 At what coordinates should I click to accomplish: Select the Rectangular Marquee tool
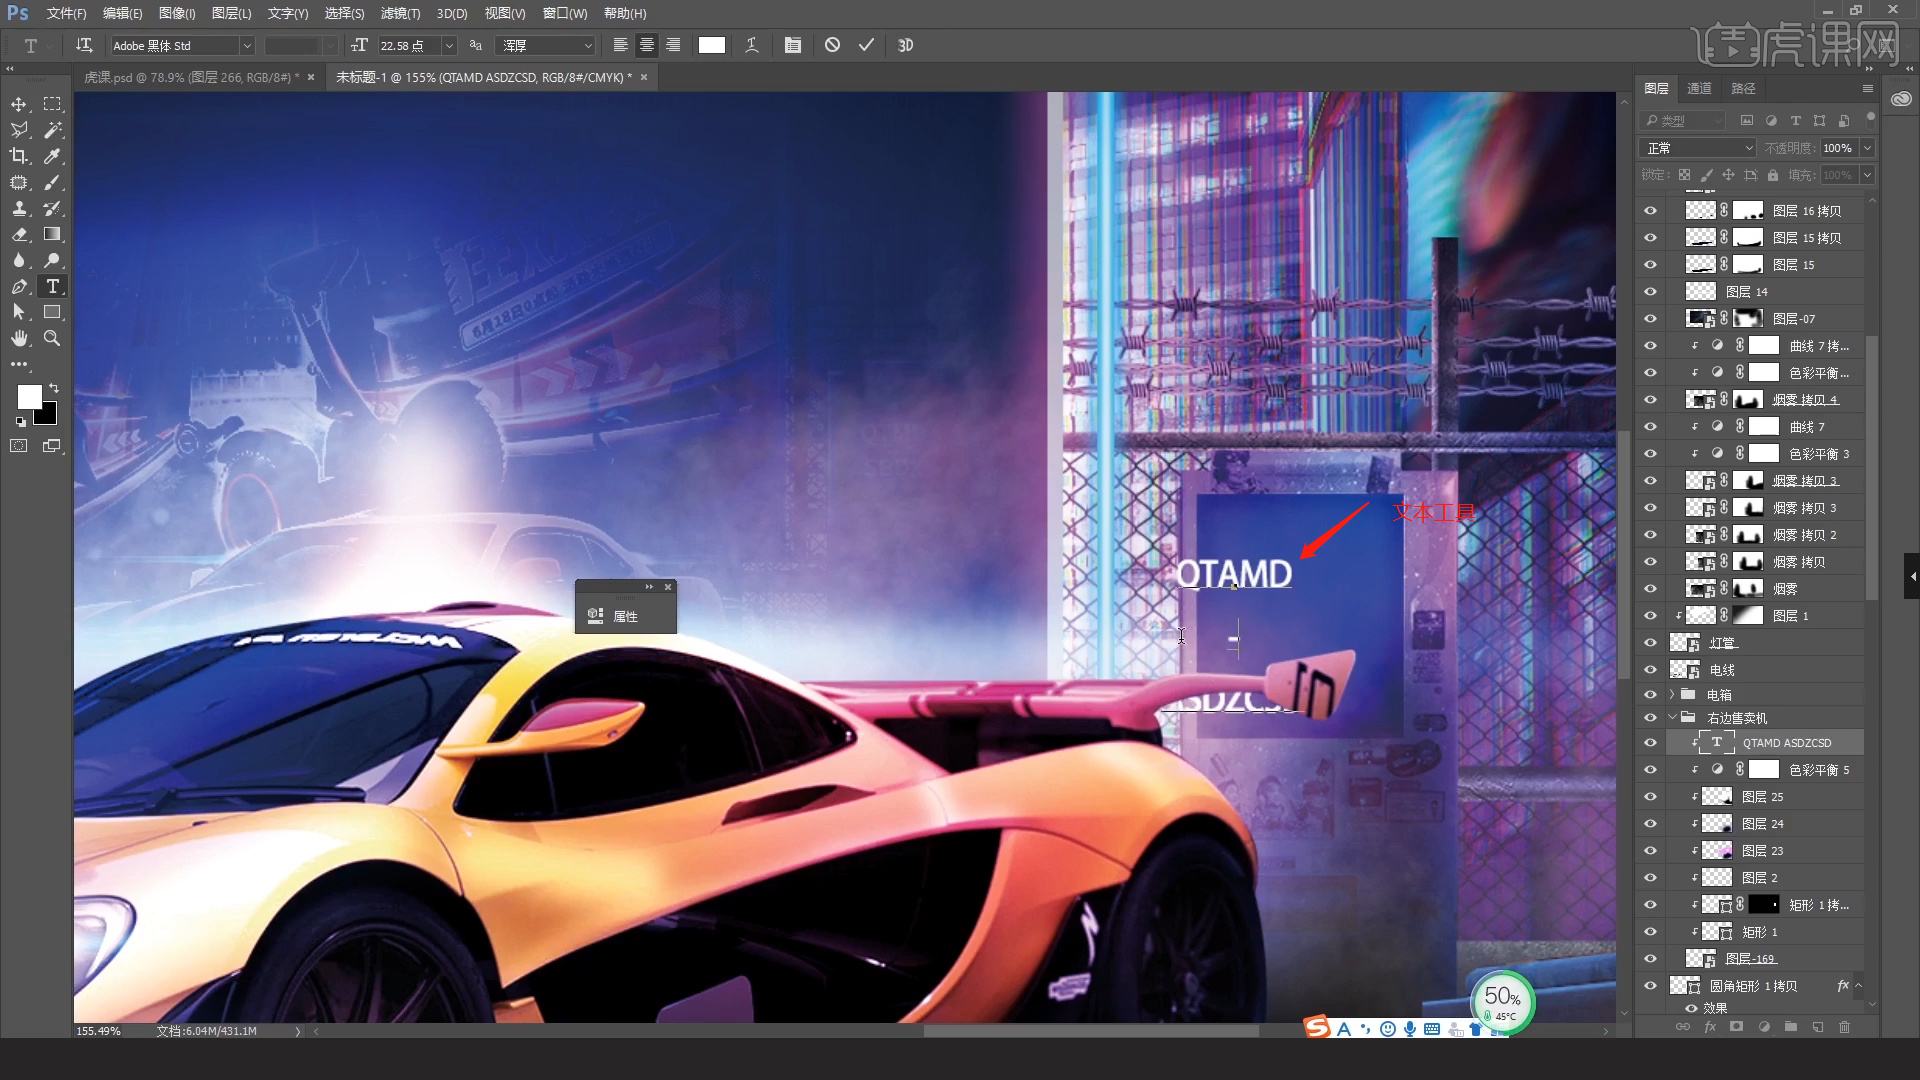52,104
